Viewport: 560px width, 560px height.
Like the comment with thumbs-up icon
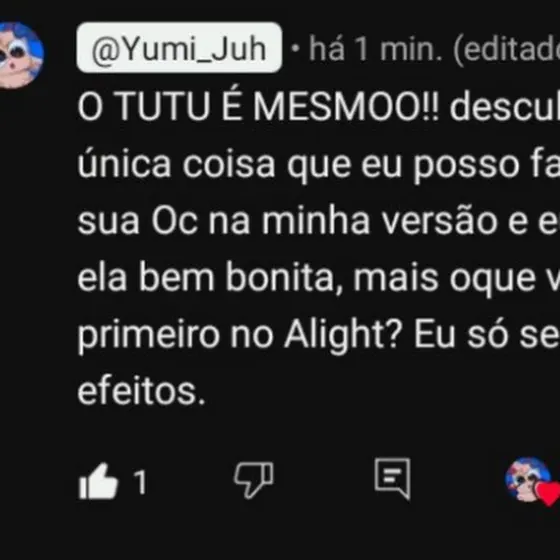[x=98, y=481]
